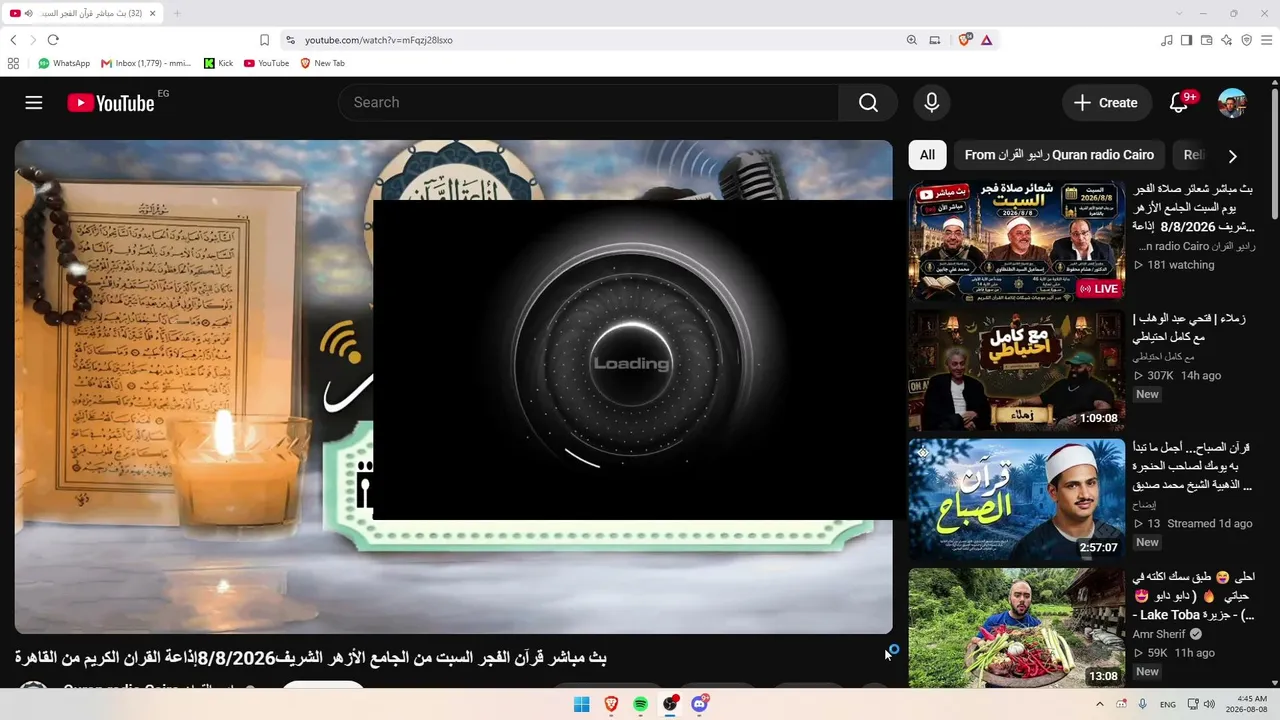Open the Windows Start menu
The height and width of the screenshot is (720, 1280).
582,704
